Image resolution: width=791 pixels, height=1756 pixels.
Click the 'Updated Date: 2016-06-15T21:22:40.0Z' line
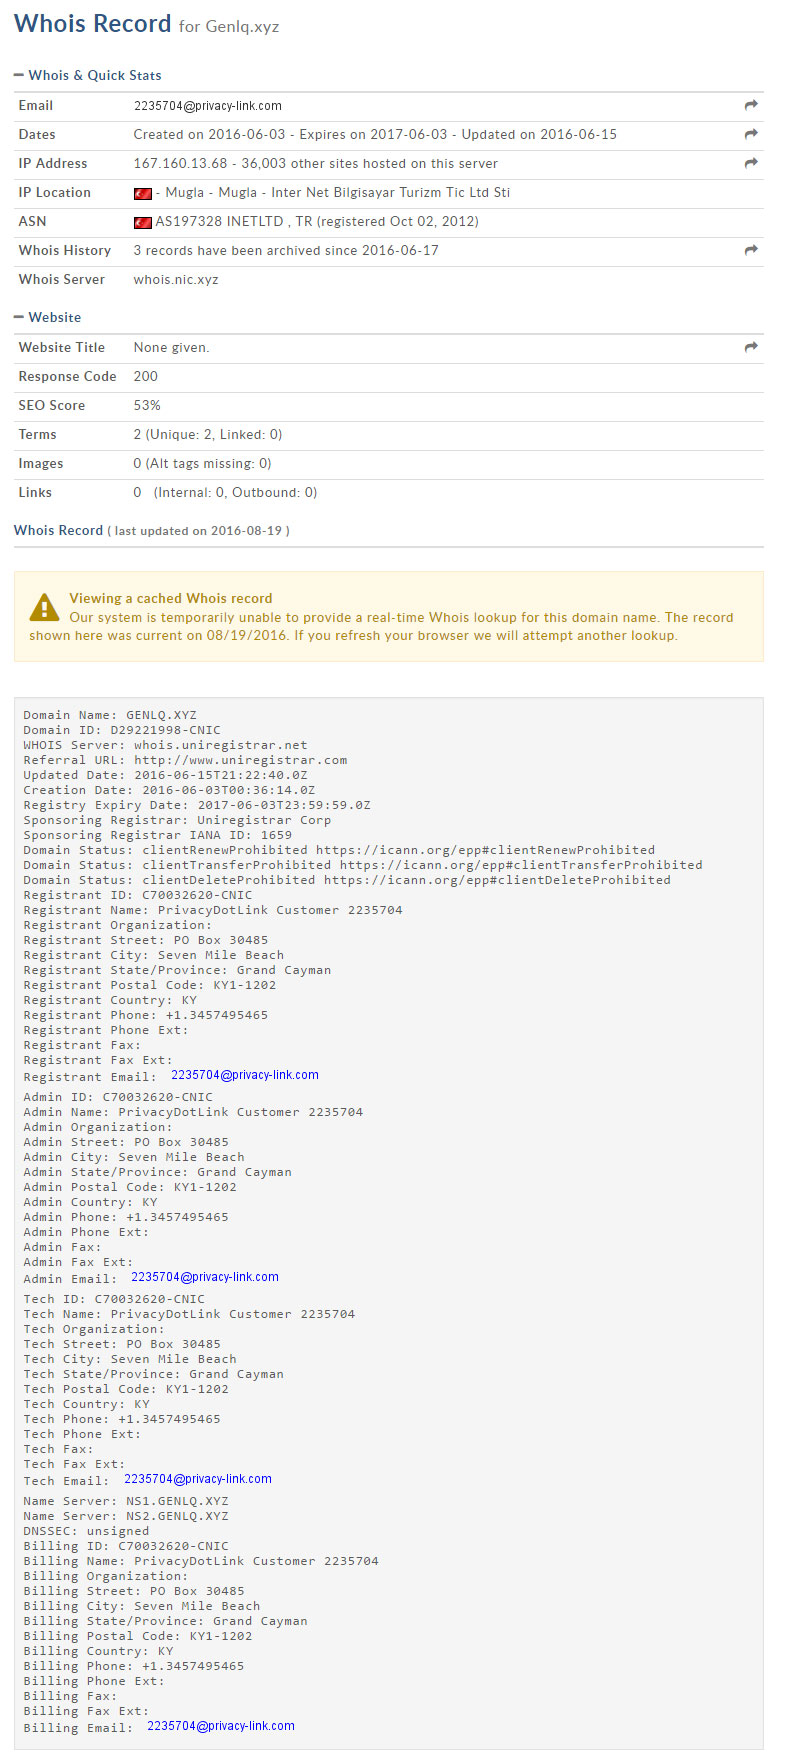pos(165,775)
